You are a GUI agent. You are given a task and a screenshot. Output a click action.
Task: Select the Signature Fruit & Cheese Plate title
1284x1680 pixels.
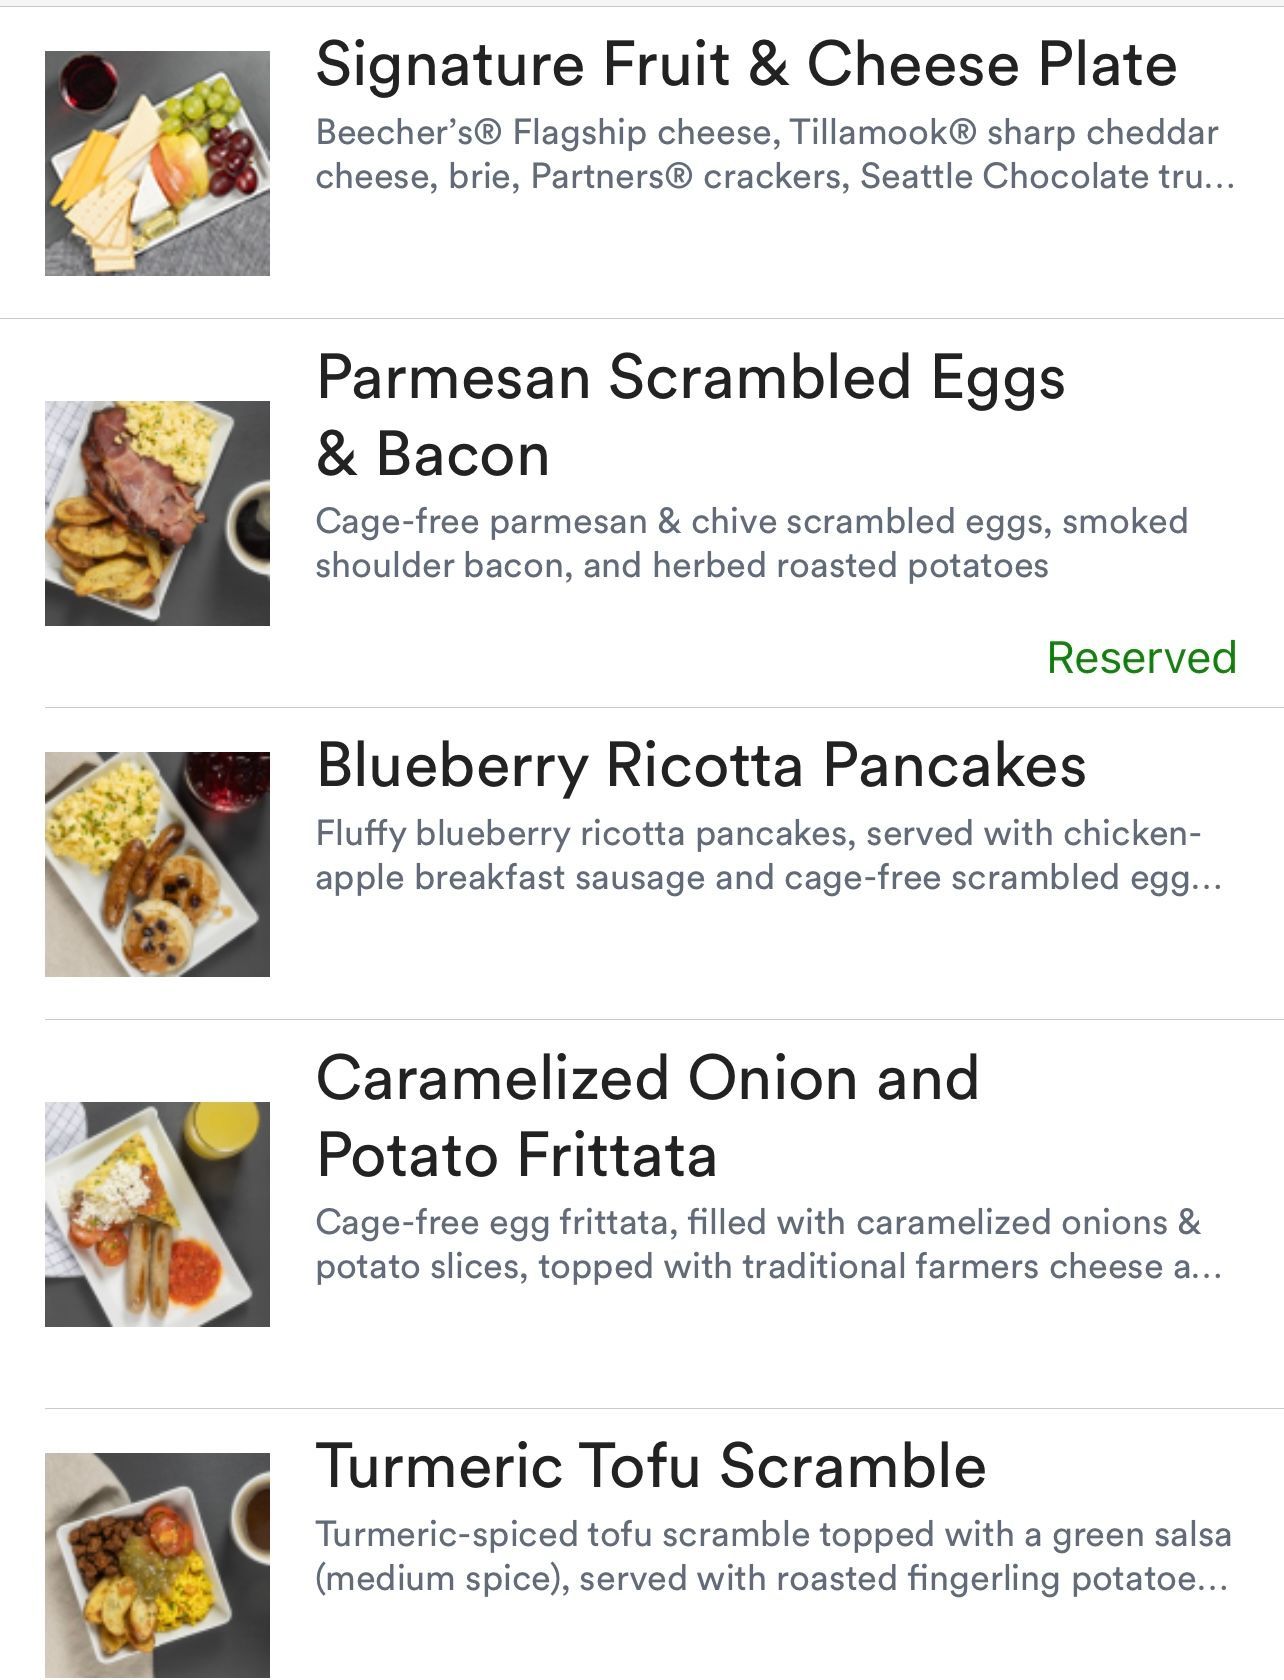(746, 65)
